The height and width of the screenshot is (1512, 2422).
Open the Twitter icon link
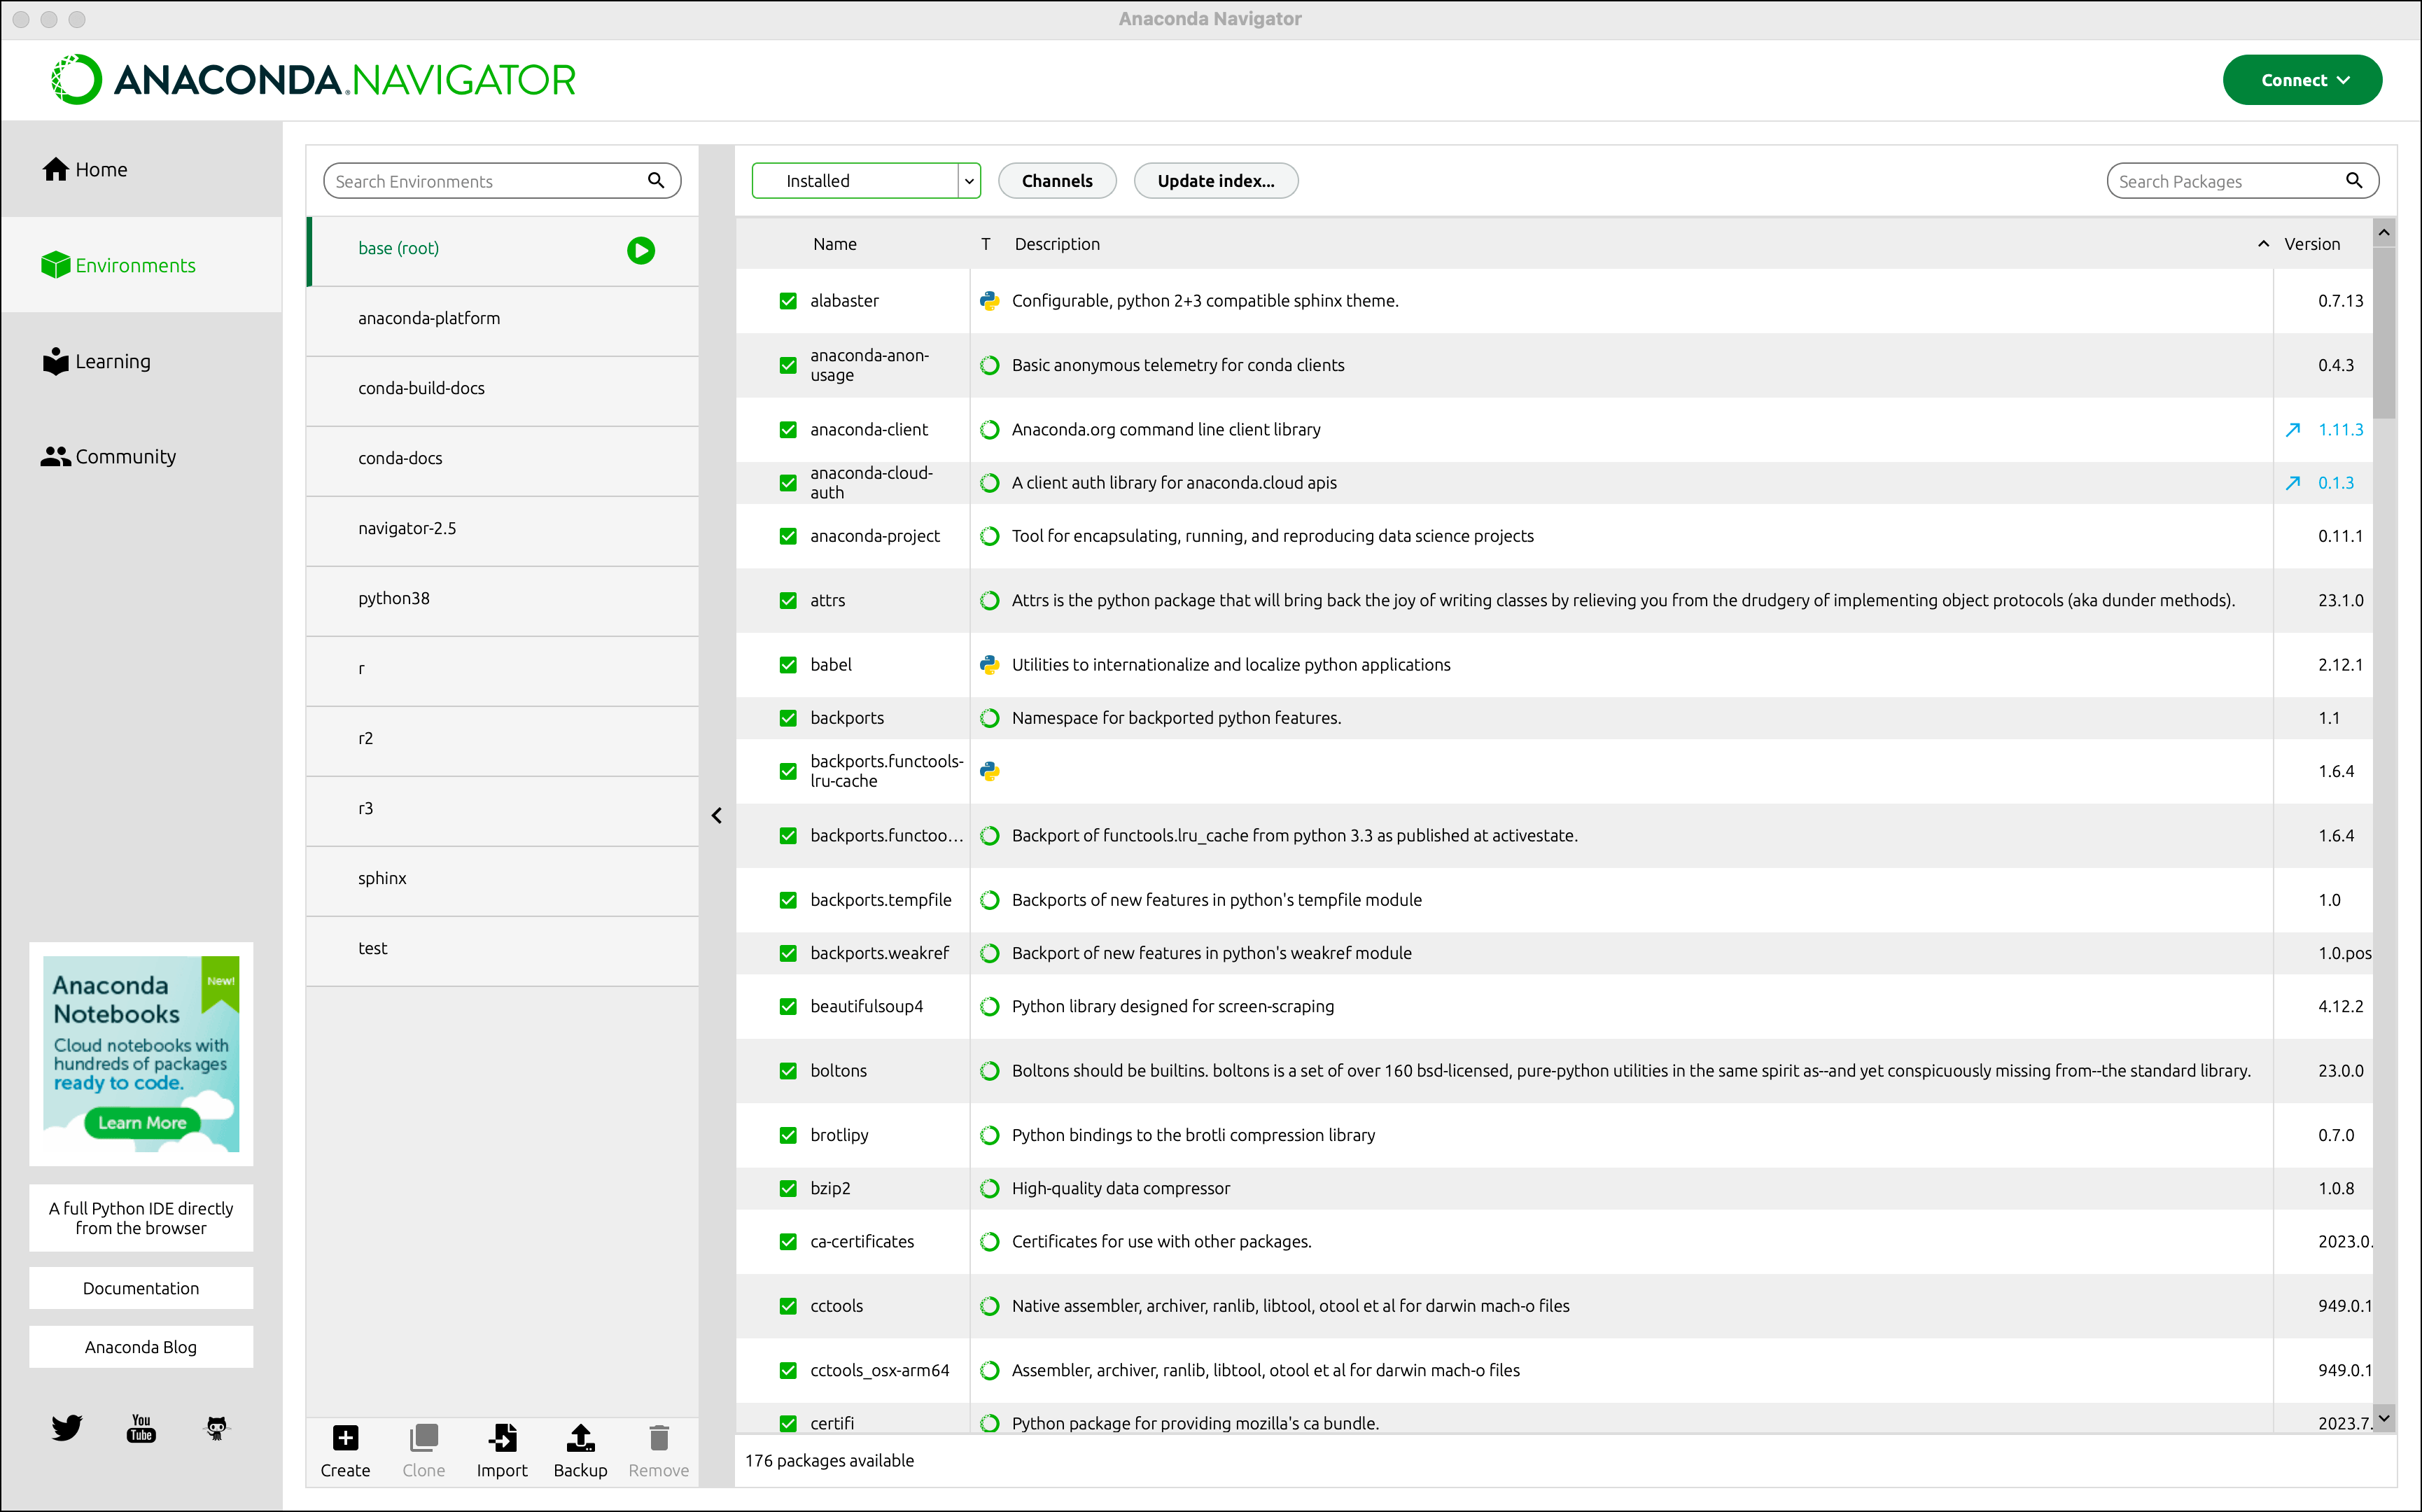(x=67, y=1428)
